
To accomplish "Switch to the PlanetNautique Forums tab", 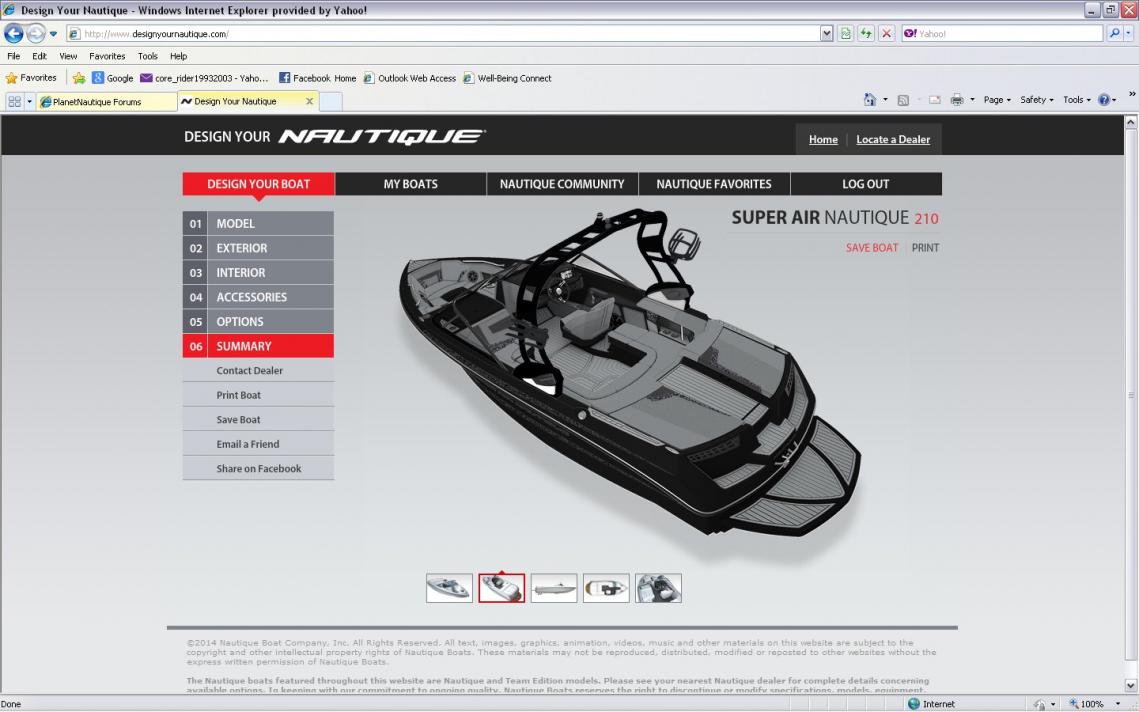I will (106, 102).
